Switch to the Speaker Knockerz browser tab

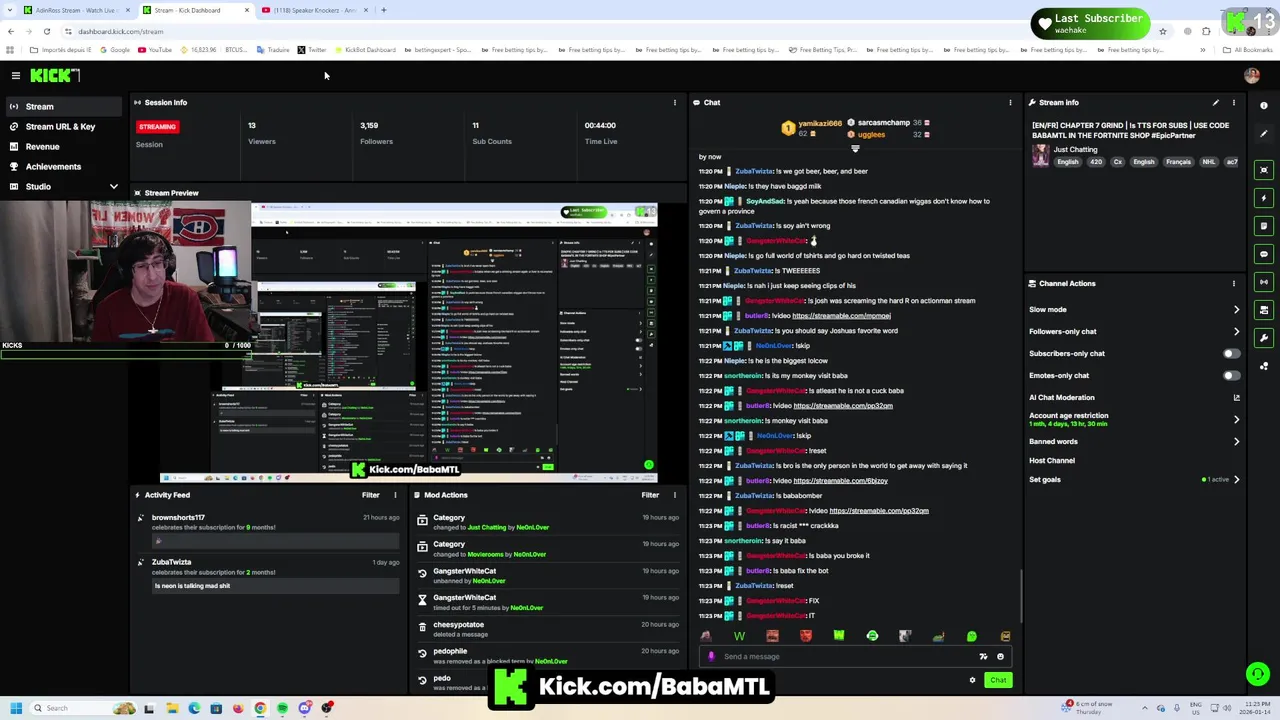315,10
